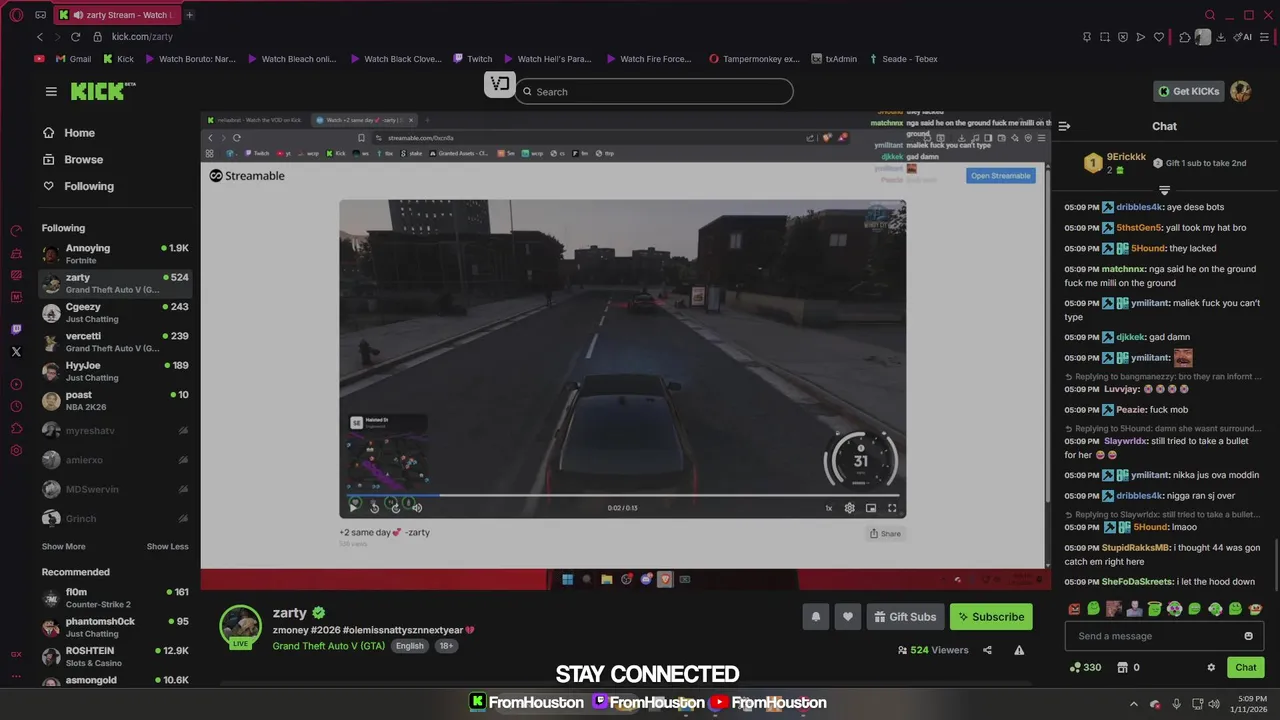Open Cgeezy channel in Following list
Screen dimensions: 1280x720
115,313
